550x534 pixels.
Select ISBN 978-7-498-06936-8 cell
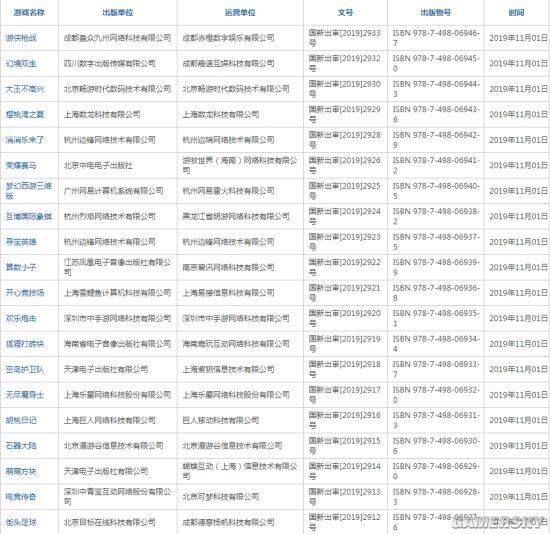[436, 293]
